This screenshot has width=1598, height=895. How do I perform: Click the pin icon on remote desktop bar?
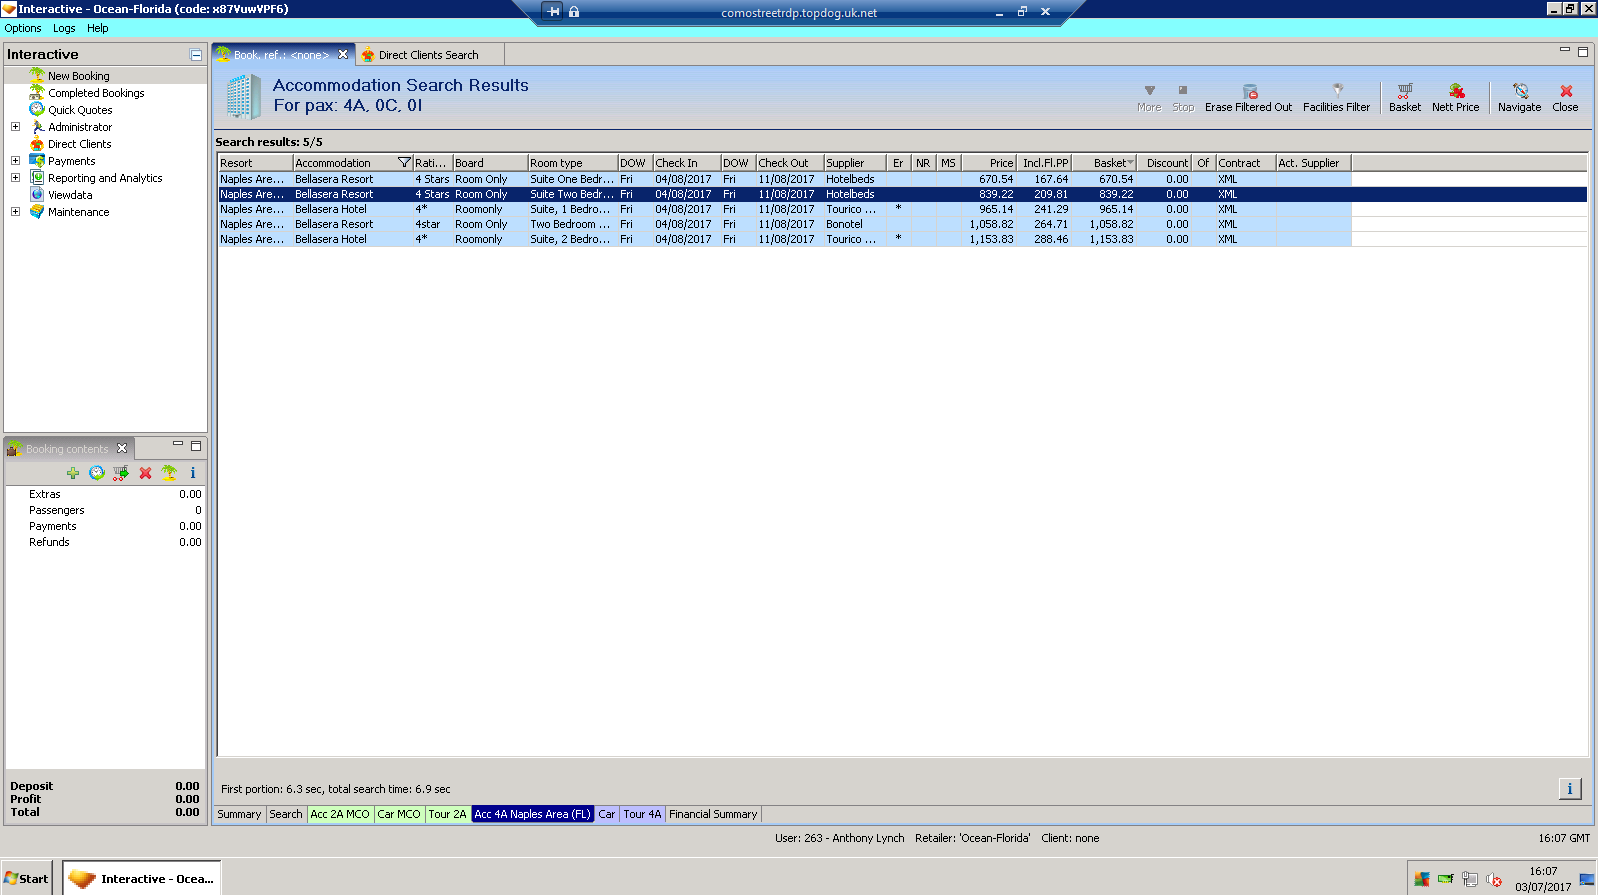point(554,12)
